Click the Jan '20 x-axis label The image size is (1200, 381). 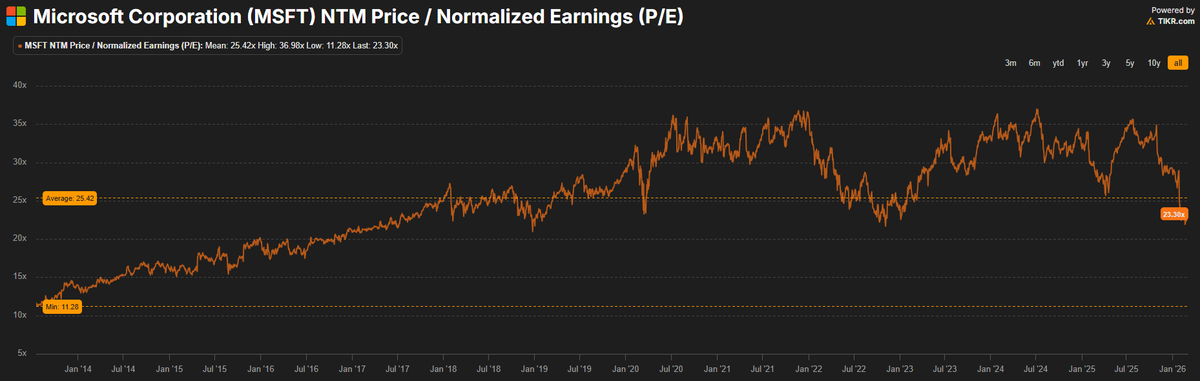click(x=626, y=370)
